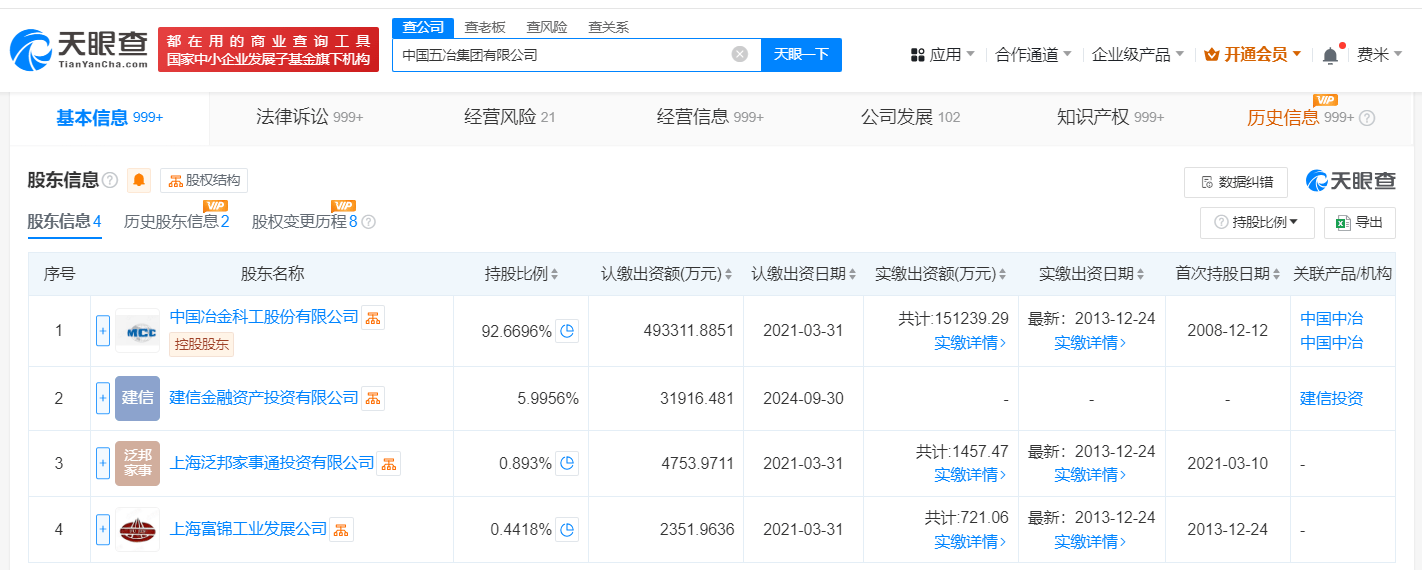This screenshot has height=570, width=1422.
Task: Expand row 1 with the plus button
Action: coord(102,331)
